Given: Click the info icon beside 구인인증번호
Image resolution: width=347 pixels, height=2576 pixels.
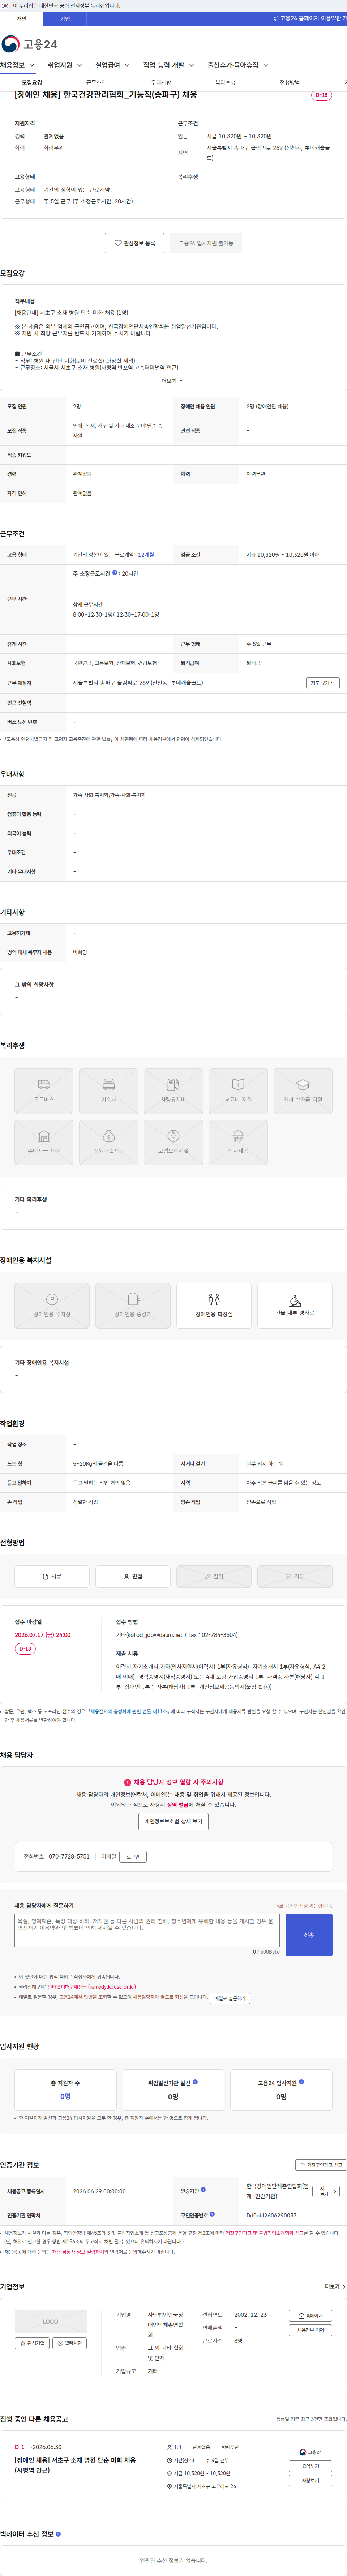Looking at the screenshot, I should [212, 2214].
